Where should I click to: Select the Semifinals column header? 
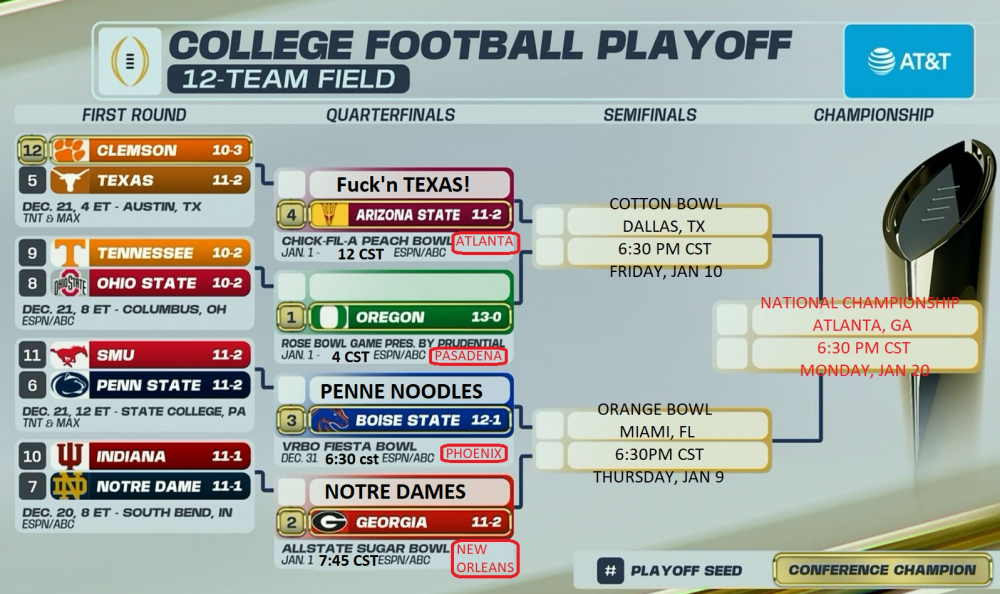tap(650, 115)
